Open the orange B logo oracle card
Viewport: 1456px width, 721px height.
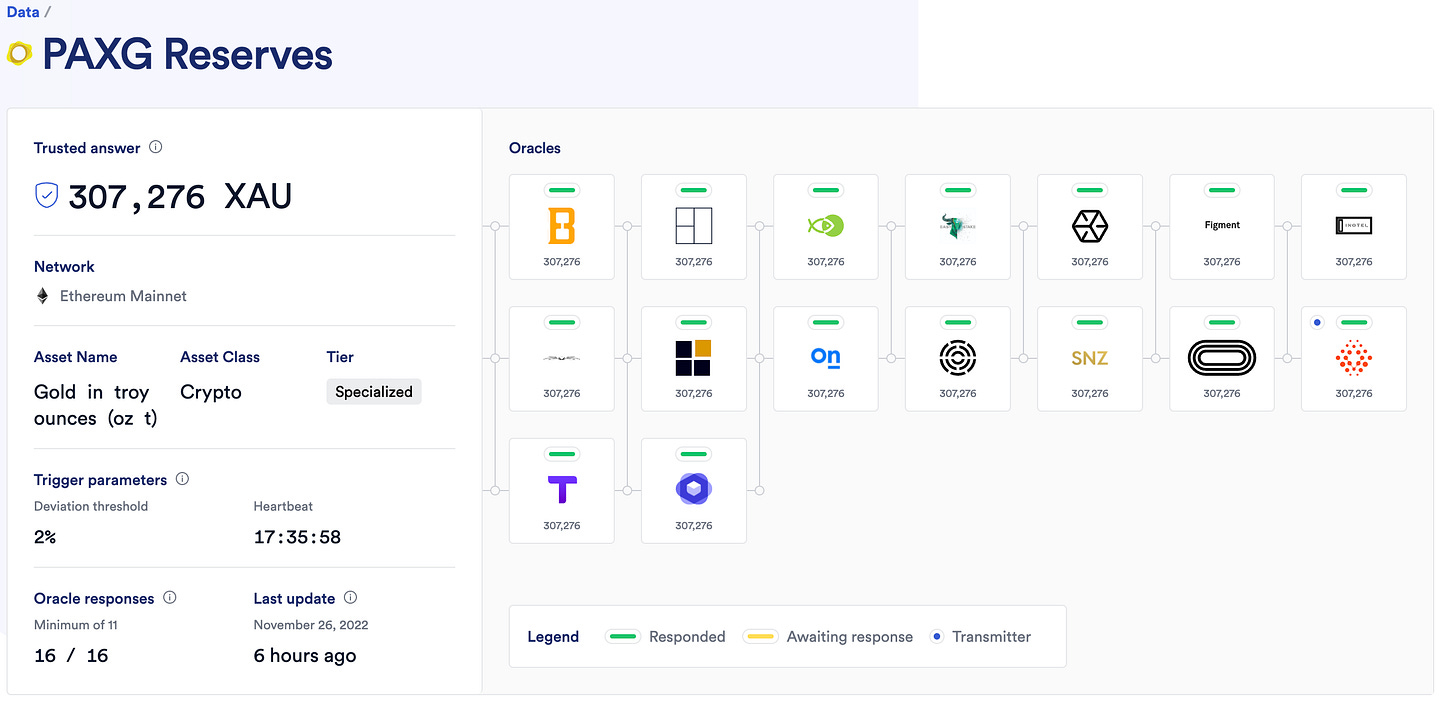(561, 227)
